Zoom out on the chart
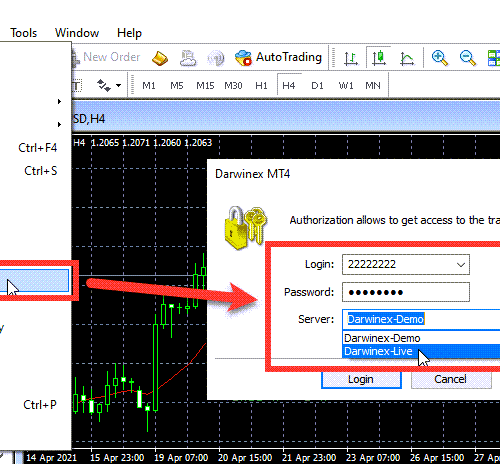 pos(468,58)
